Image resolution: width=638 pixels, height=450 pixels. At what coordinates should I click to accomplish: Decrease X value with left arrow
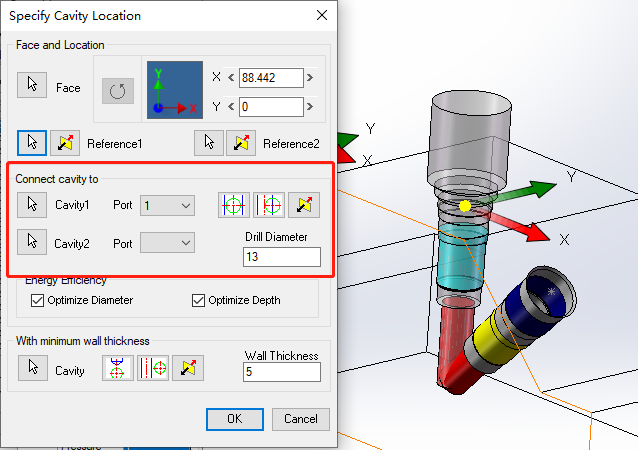(x=231, y=77)
